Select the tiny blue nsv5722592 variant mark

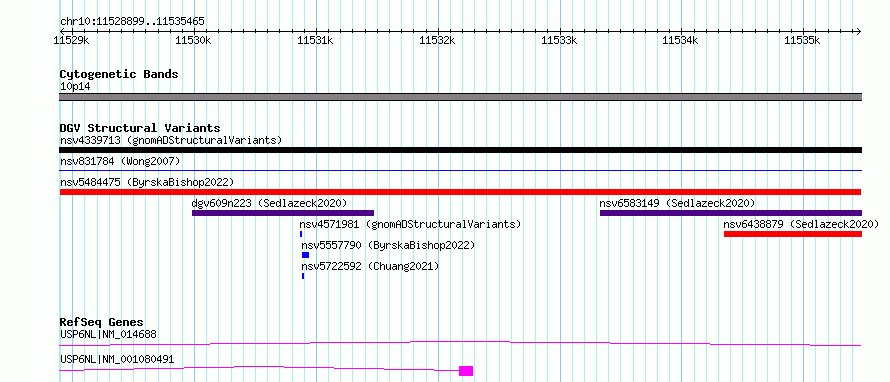[303, 276]
